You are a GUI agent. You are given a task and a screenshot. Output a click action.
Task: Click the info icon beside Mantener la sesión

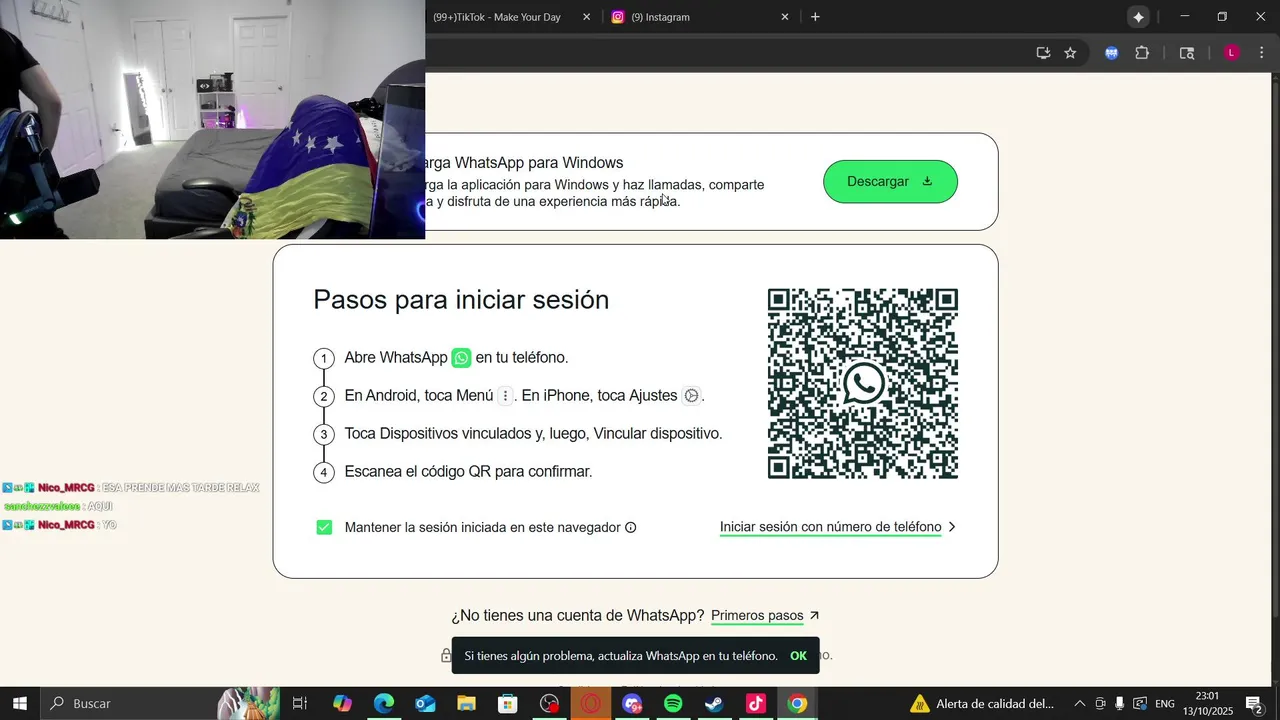point(630,527)
